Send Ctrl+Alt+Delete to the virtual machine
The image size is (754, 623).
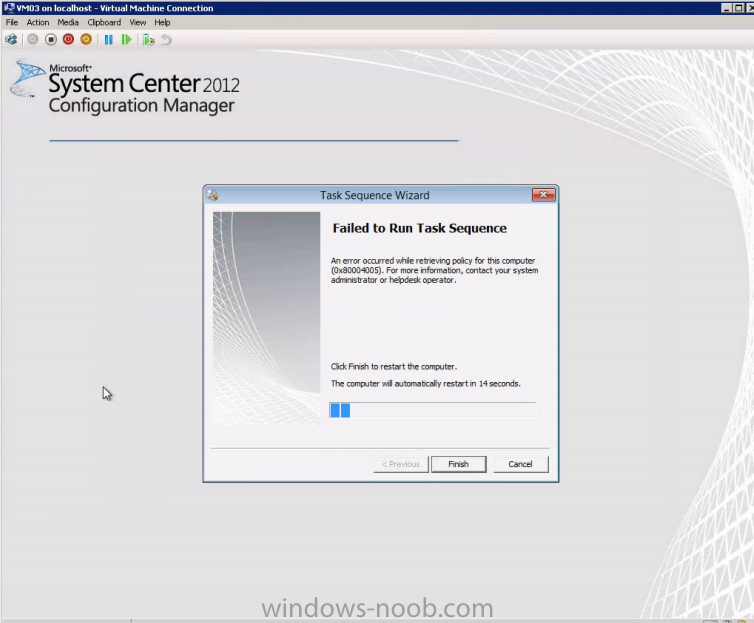(x=11, y=40)
